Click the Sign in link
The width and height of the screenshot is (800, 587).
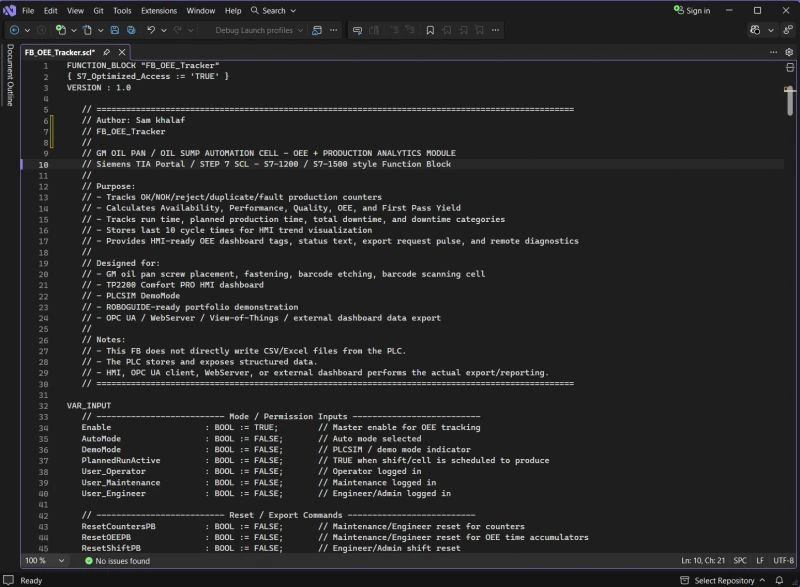pyautogui.click(x=698, y=11)
